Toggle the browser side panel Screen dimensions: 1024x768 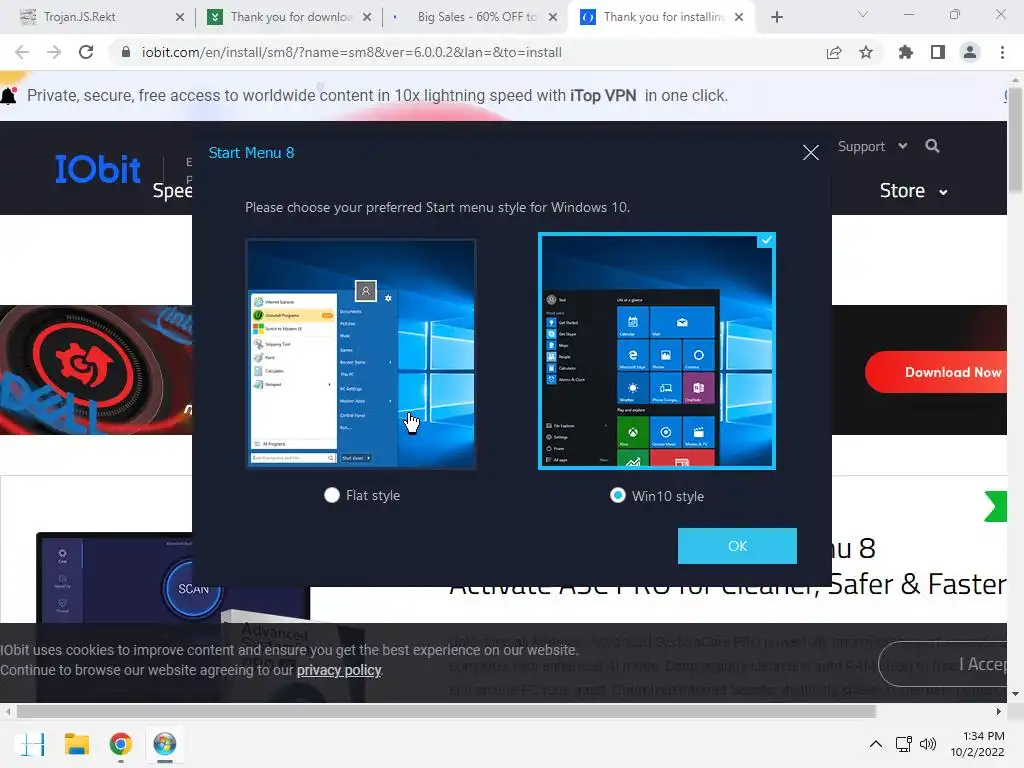click(938, 52)
